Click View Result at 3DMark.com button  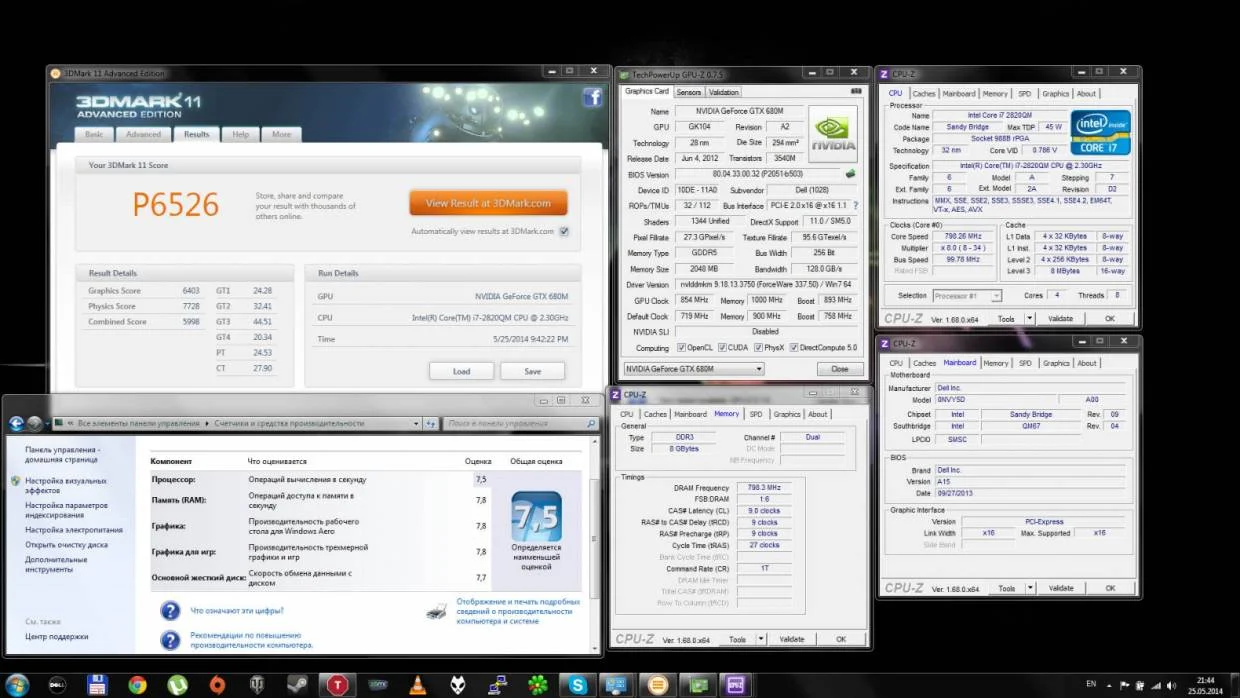[488, 203]
